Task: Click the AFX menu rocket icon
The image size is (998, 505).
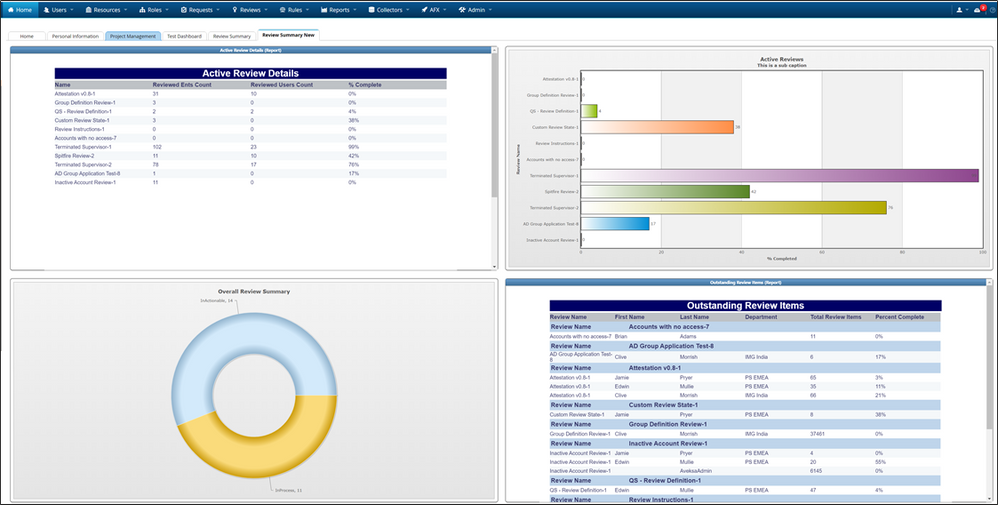Action: pyautogui.click(x=421, y=9)
